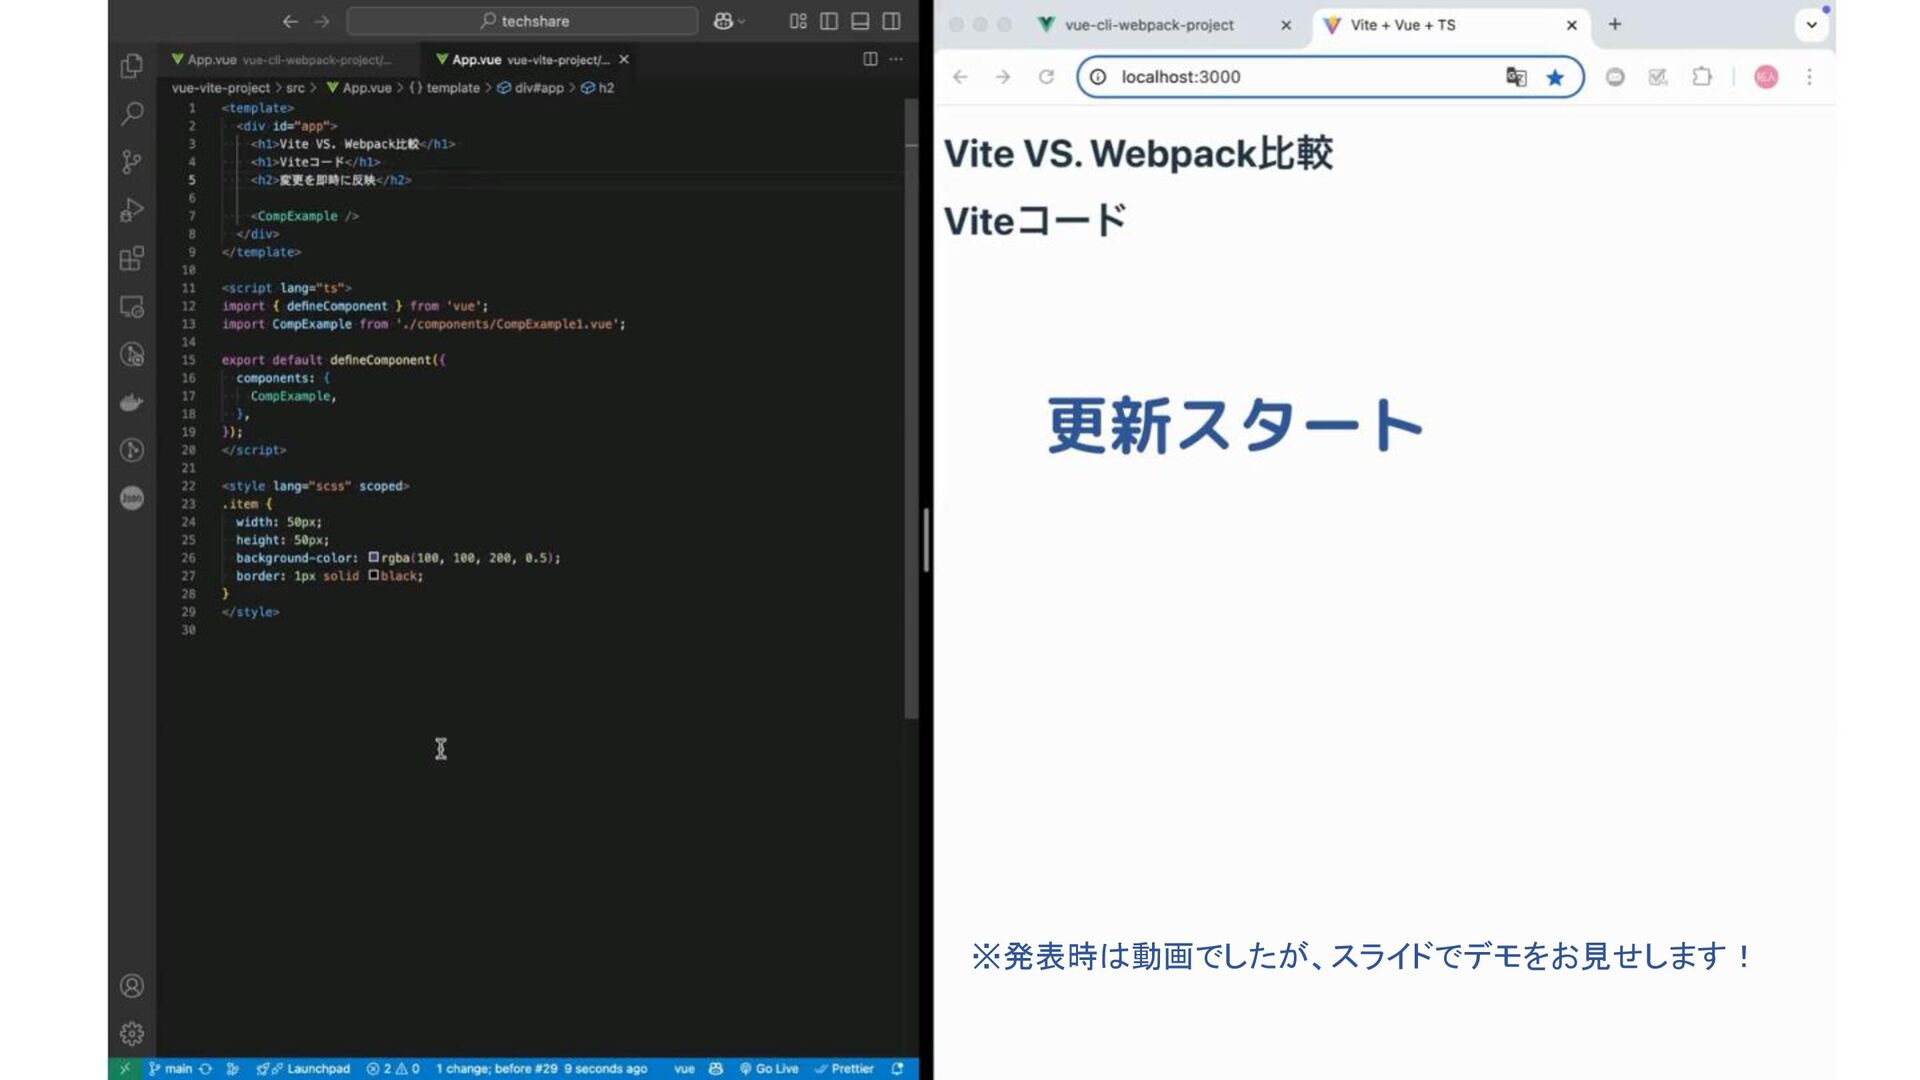Open remote window from status bar
This screenshot has height=1080, width=1920.
125,1069
